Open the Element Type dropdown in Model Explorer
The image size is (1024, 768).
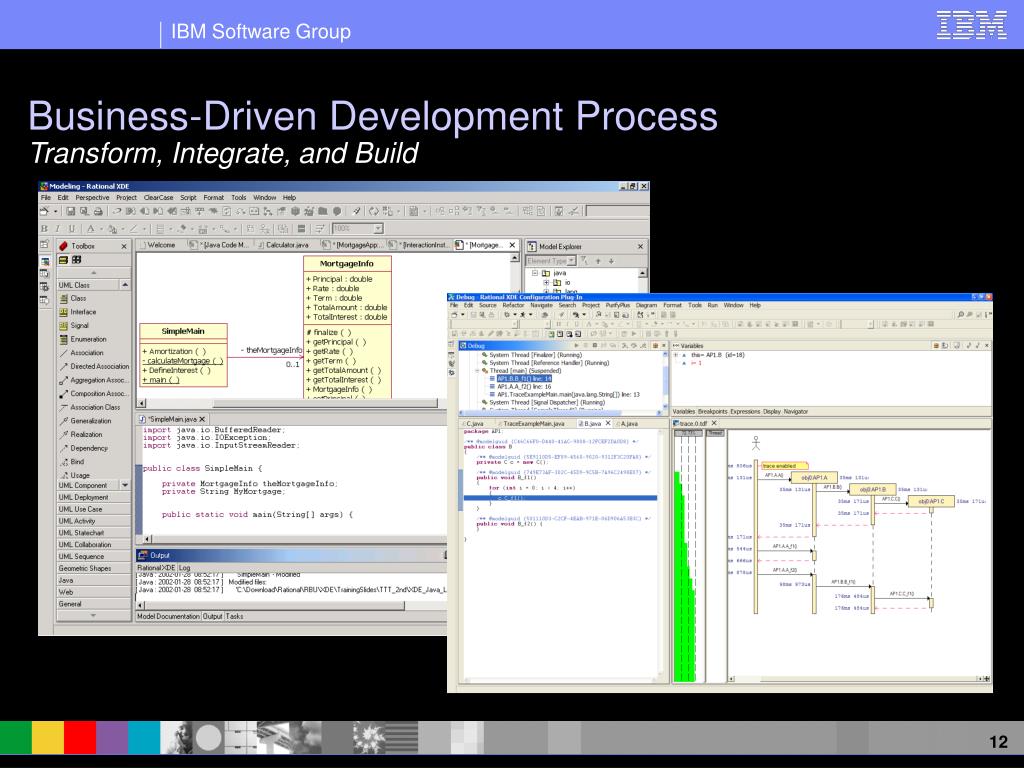[571, 261]
